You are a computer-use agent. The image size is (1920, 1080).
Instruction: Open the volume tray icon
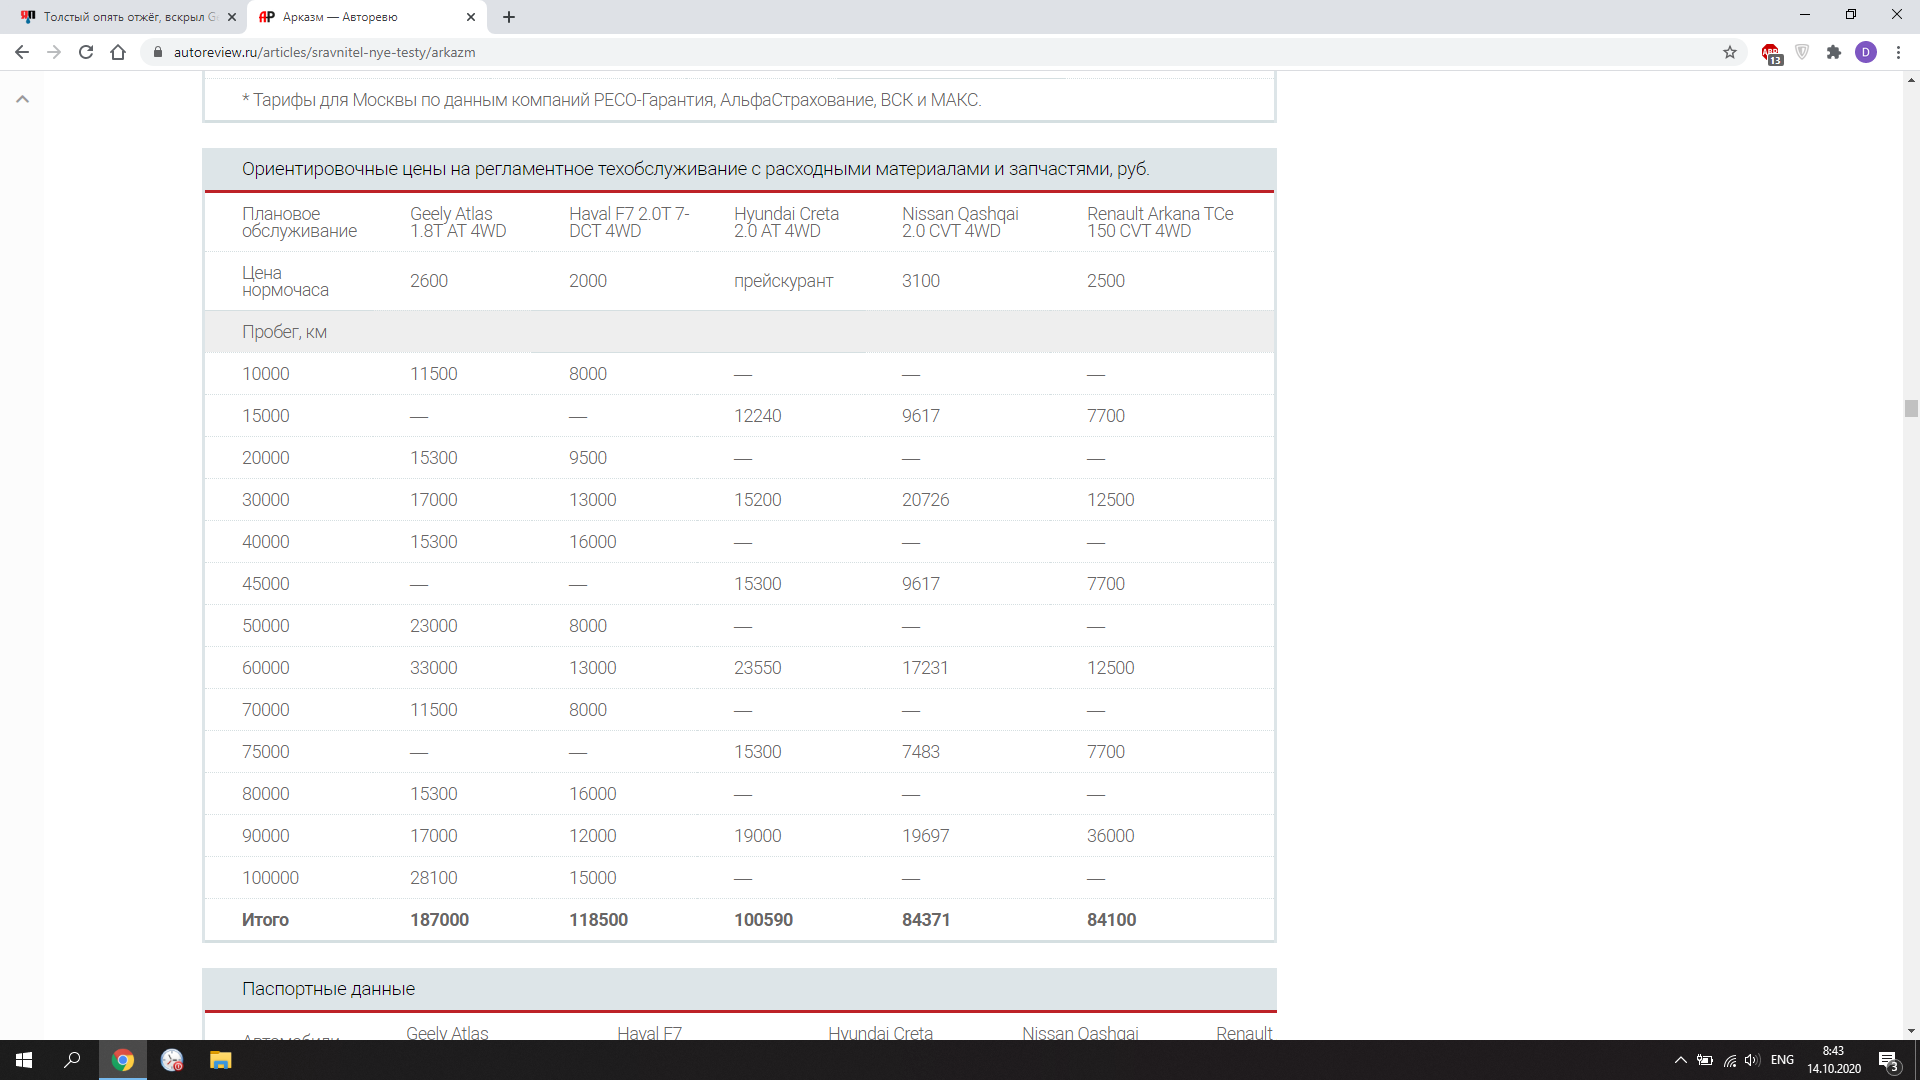click(1752, 1060)
